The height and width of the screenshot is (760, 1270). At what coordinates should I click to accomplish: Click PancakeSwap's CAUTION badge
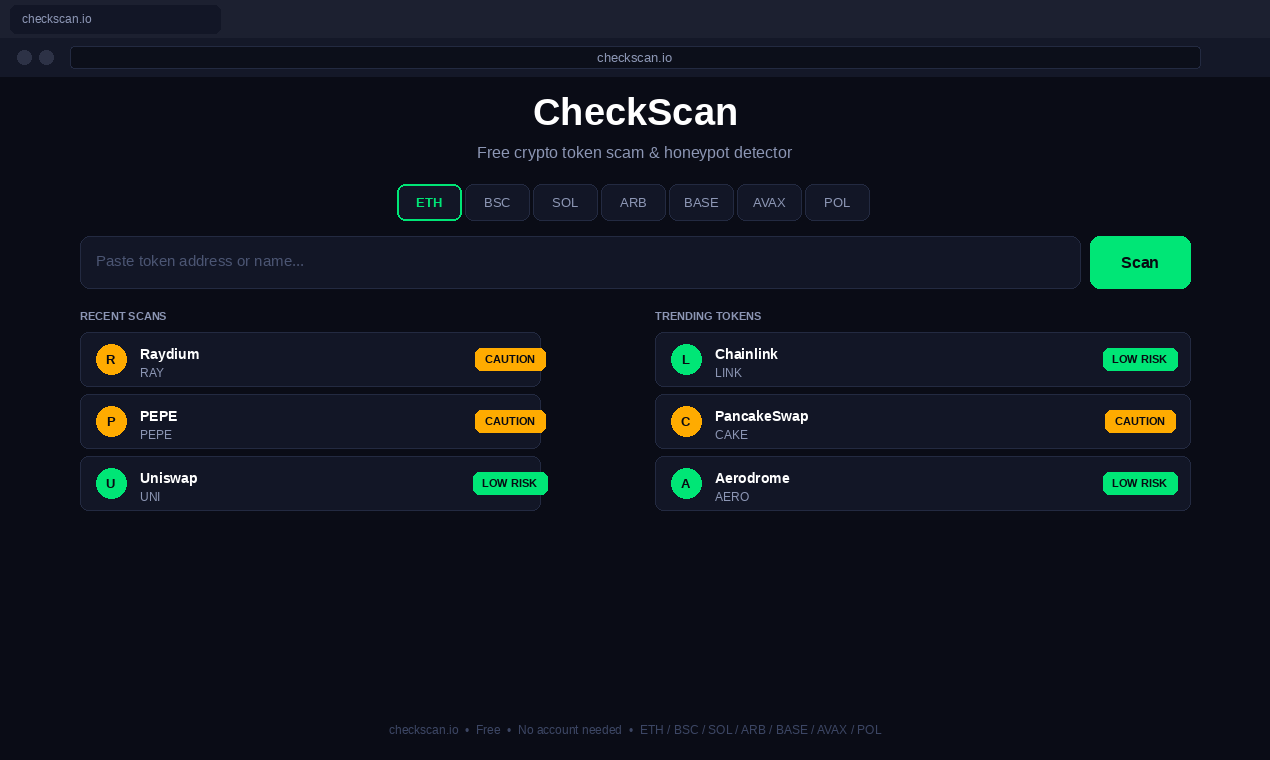[x=1140, y=421]
